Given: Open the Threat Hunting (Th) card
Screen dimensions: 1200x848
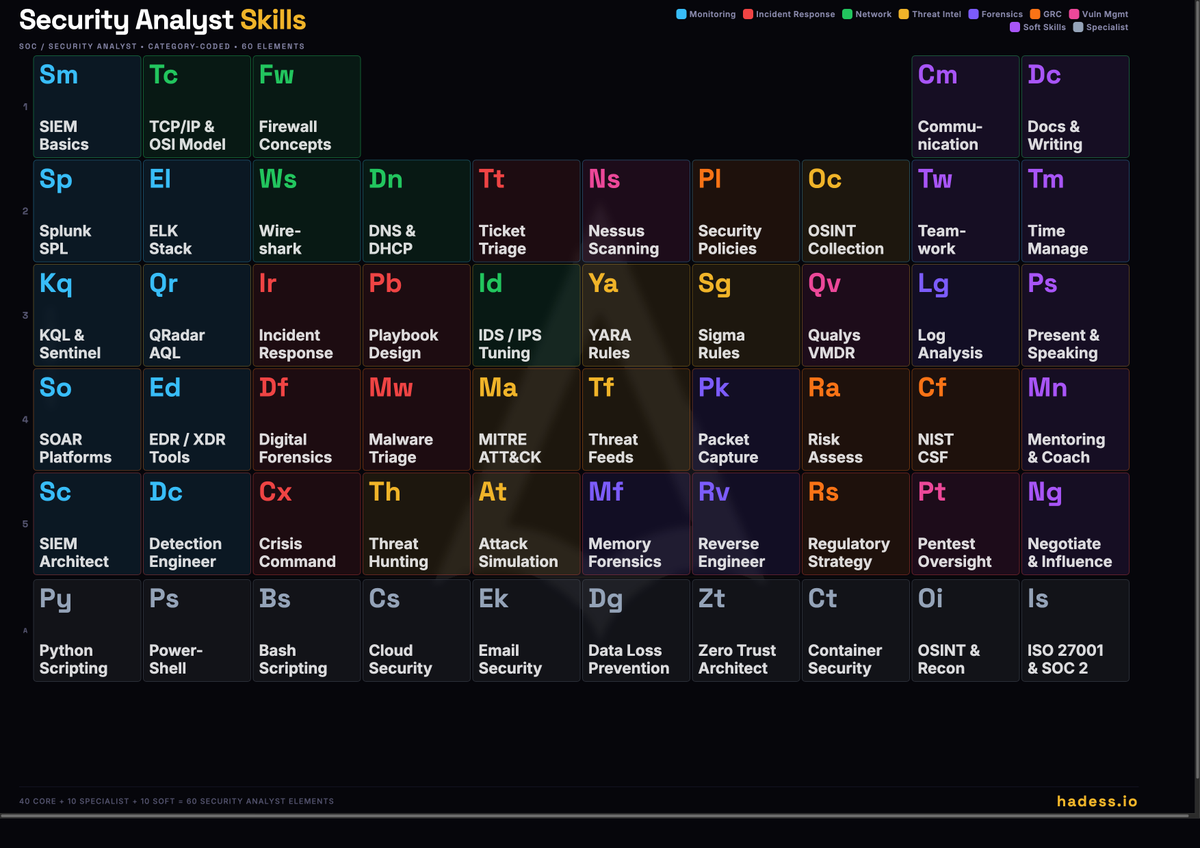Looking at the screenshot, I should [x=417, y=523].
